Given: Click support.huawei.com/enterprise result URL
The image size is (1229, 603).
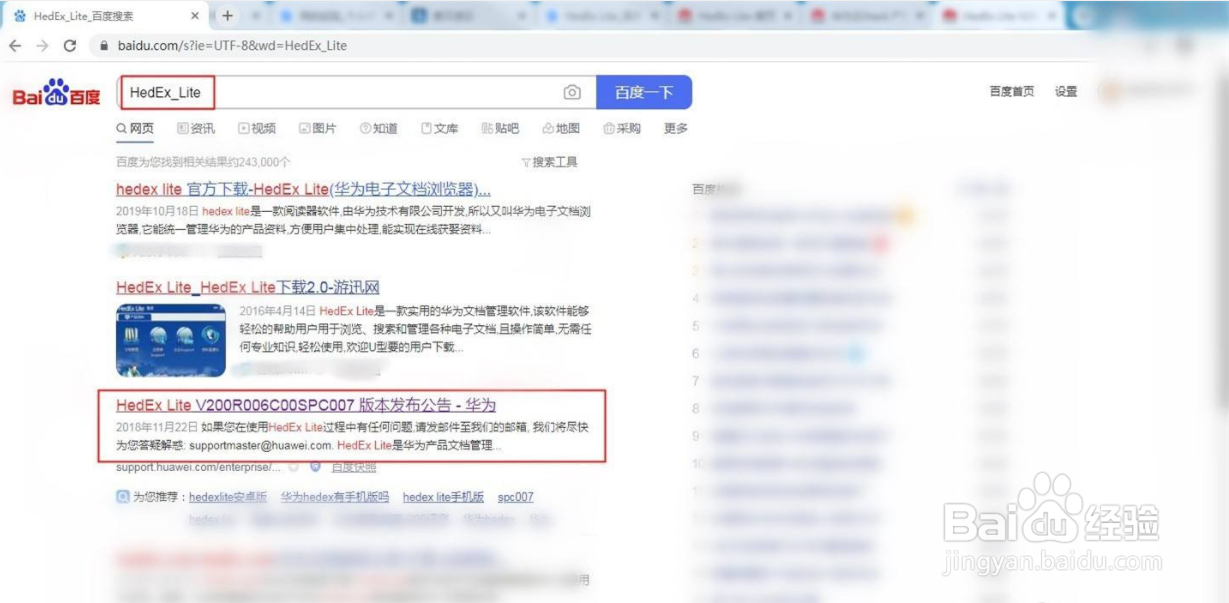Looking at the screenshot, I should 200,467.
